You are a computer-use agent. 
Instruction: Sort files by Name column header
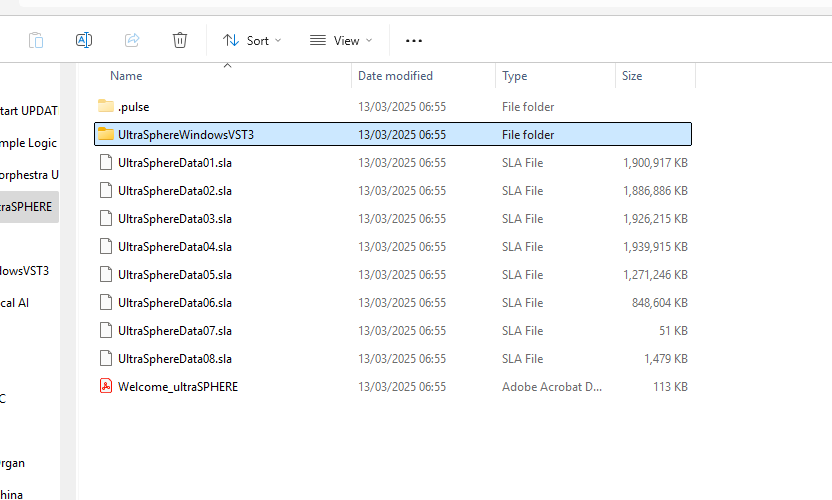tap(126, 76)
